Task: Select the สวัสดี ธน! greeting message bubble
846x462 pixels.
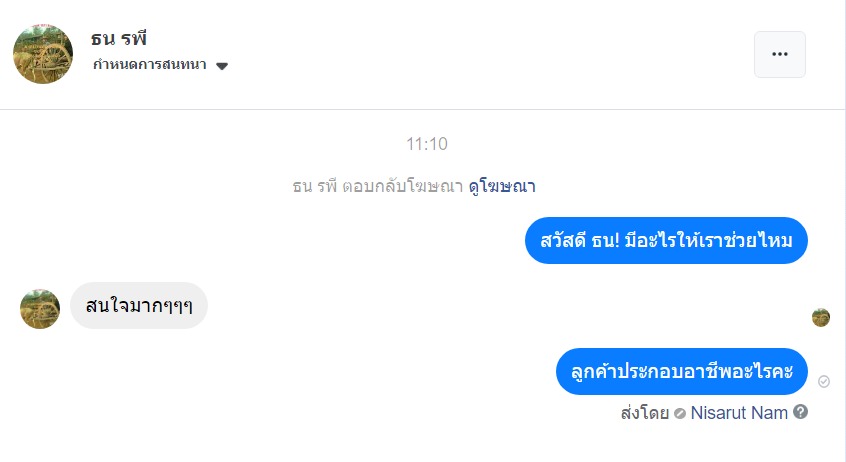Action: (666, 240)
